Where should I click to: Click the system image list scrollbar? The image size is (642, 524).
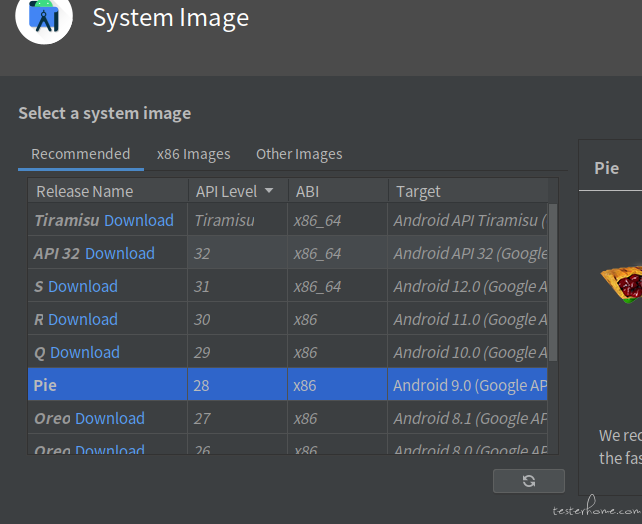point(553,282)
